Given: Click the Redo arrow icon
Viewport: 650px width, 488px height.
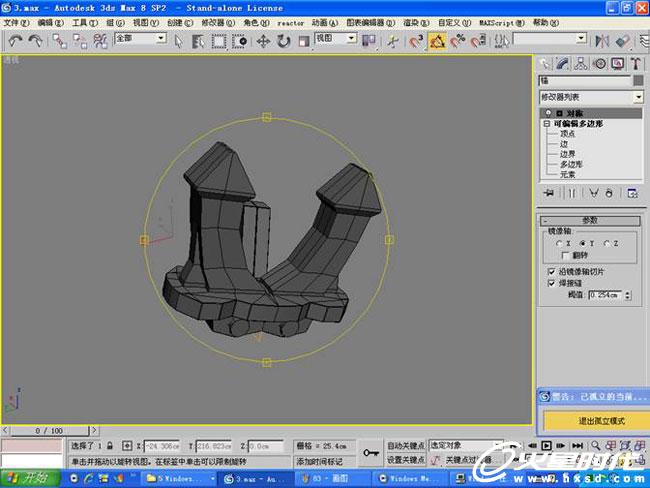Looking at the screenshot, I should point(36,41).
